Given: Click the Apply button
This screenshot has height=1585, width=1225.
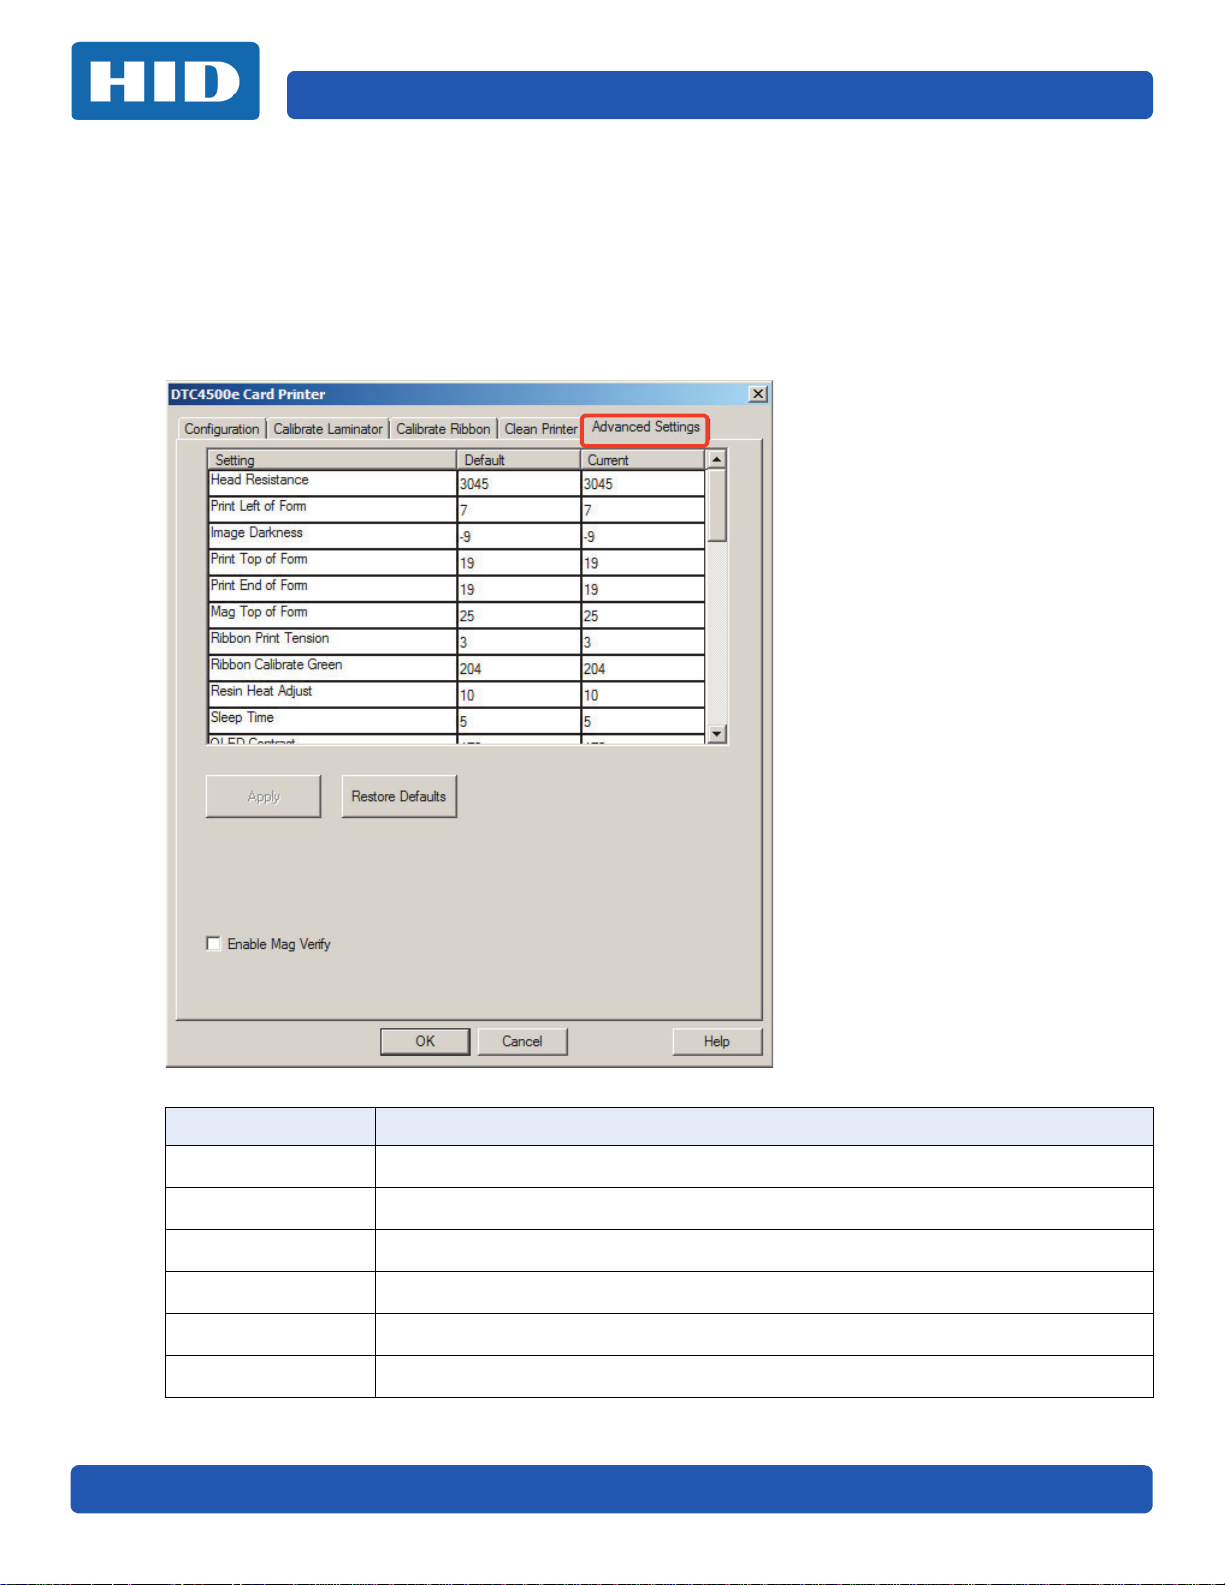Looking at the screenshot, I should point(263,797).
